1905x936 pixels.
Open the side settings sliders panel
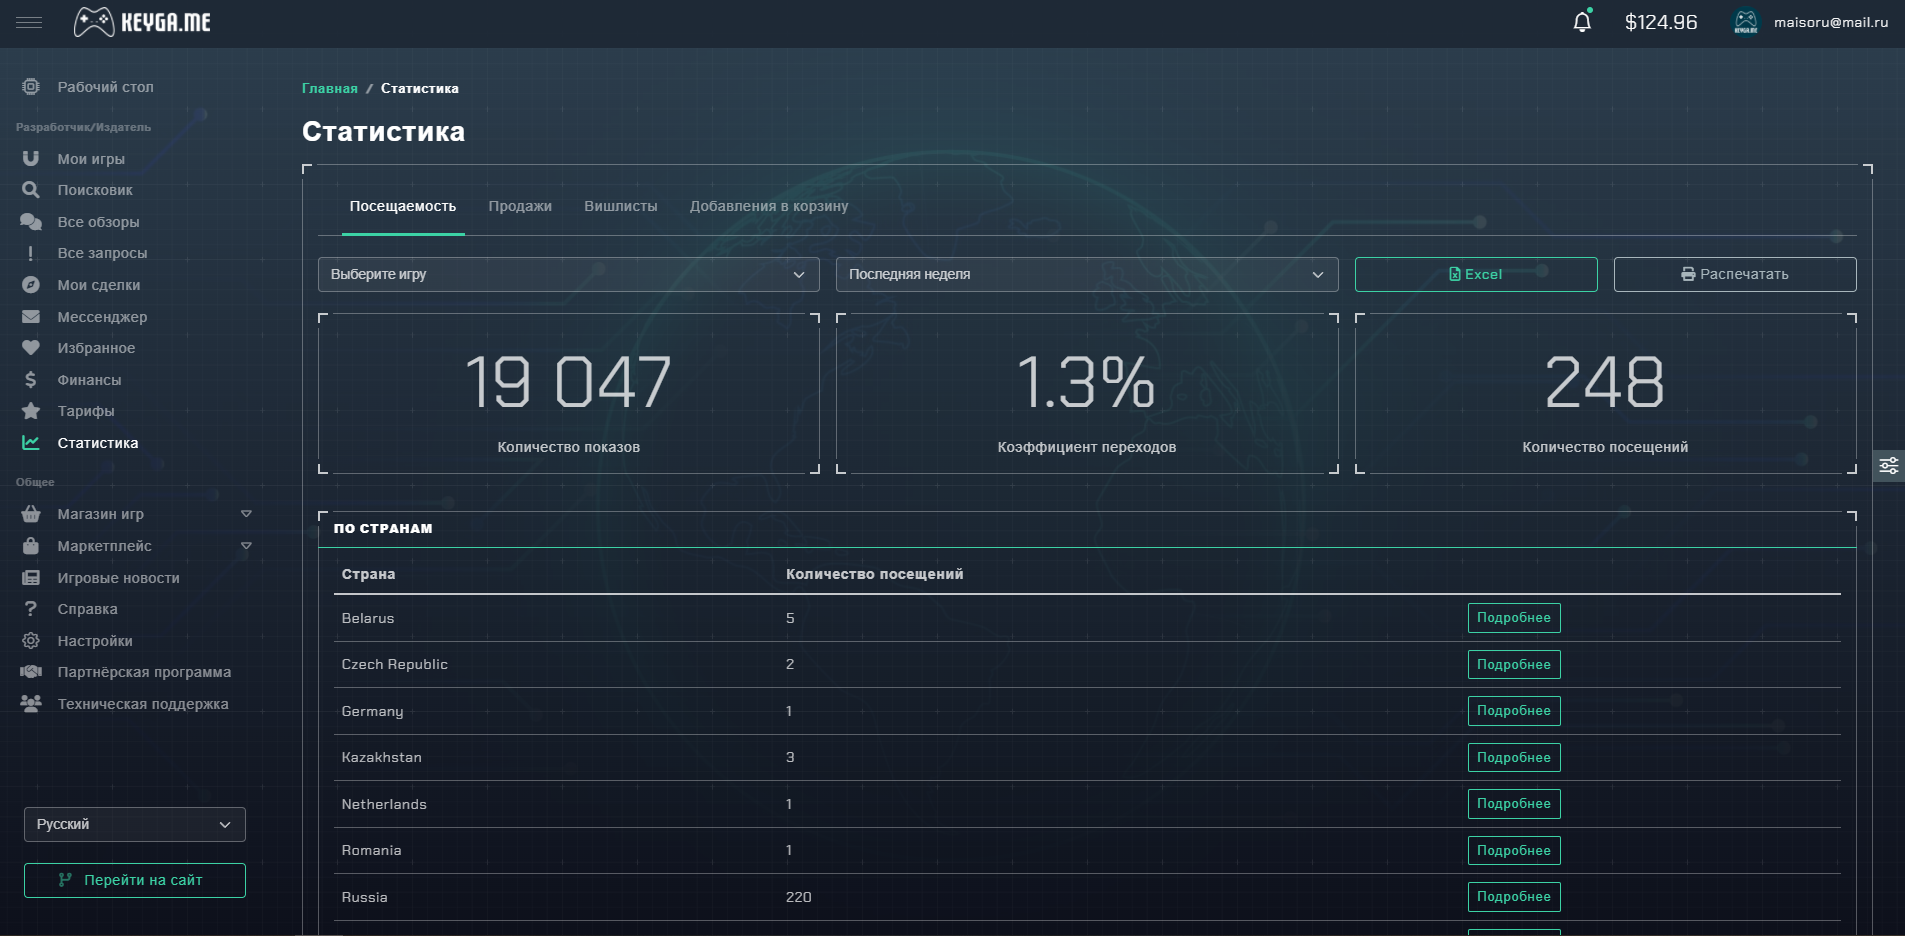tap(1889, 466)
